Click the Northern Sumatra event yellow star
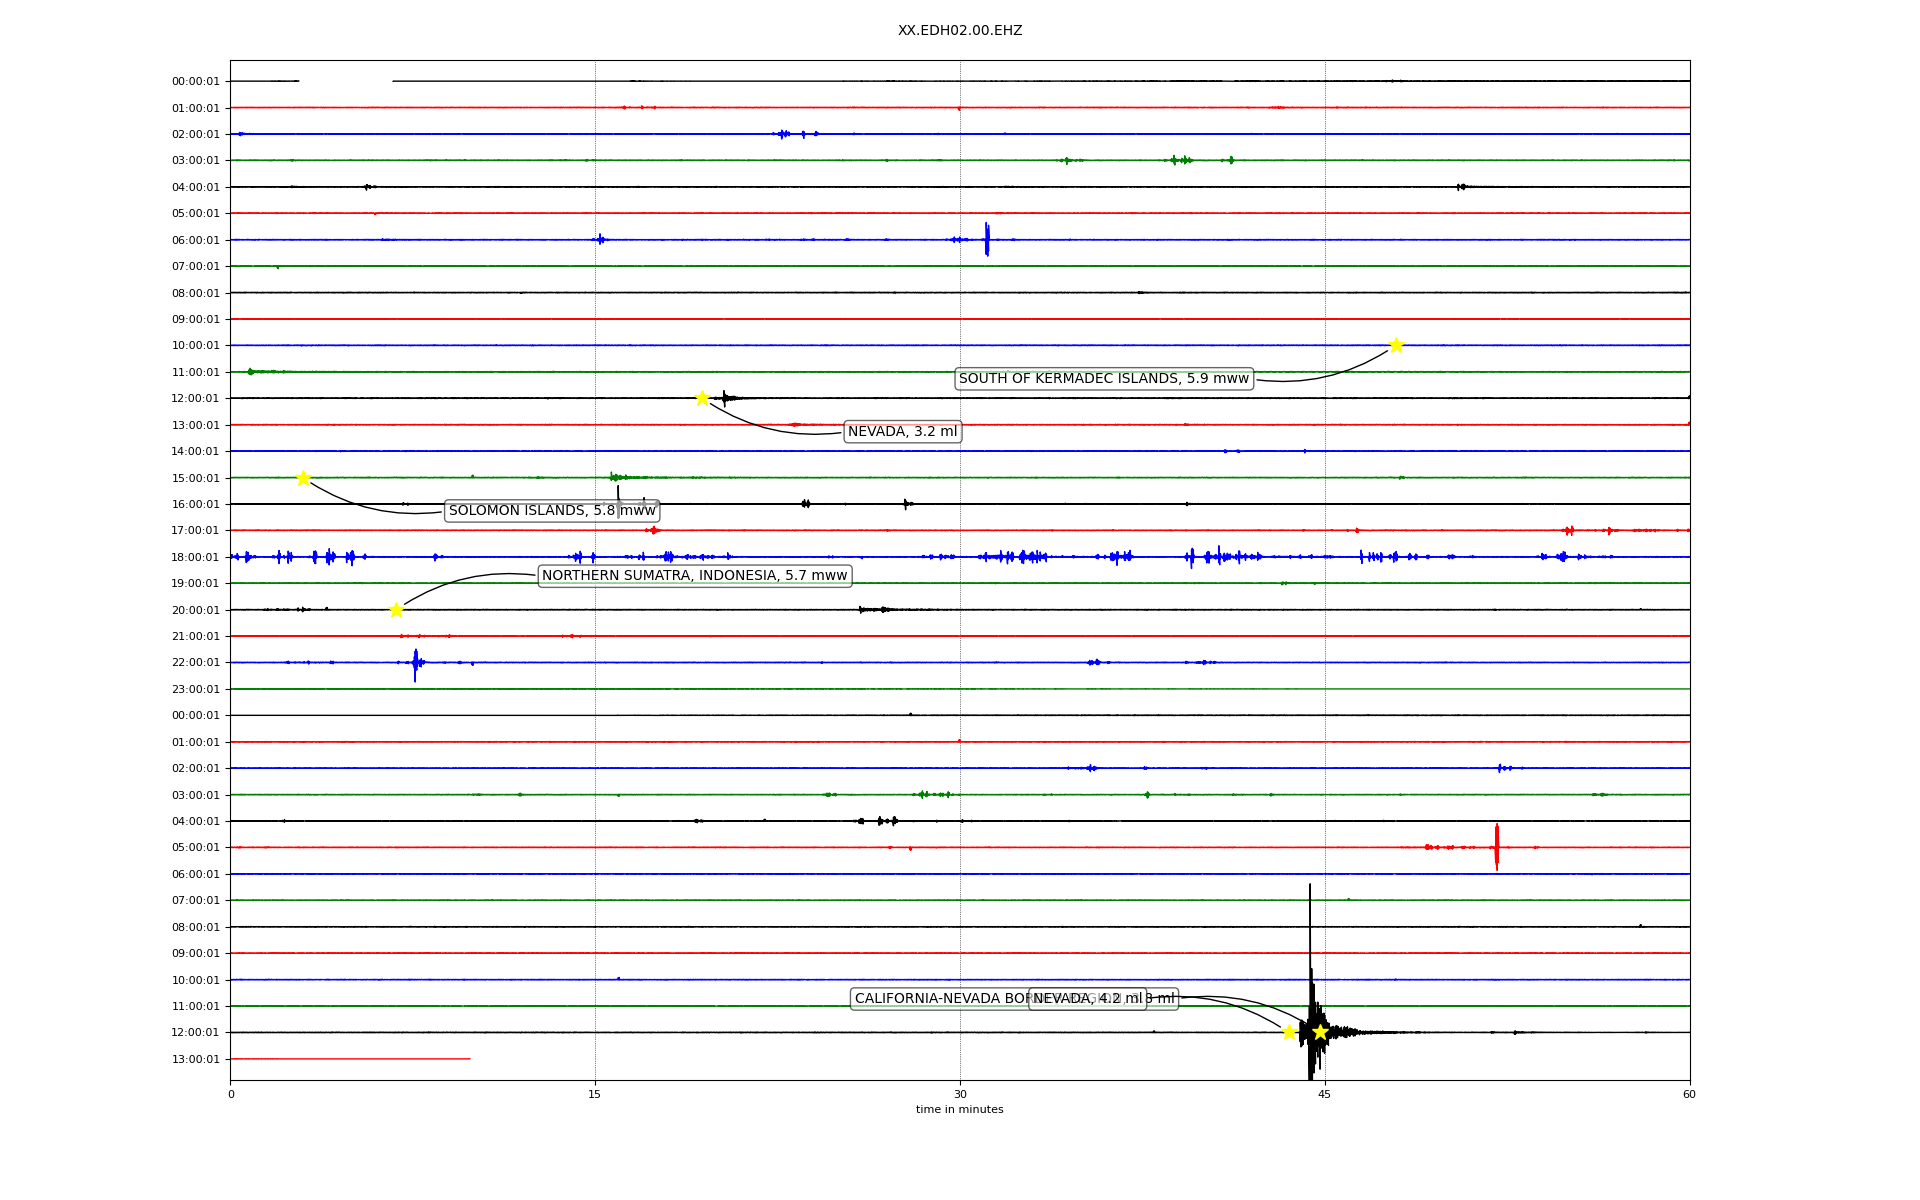Screen dimensions: 1920x1200 [x=396, y=610]
